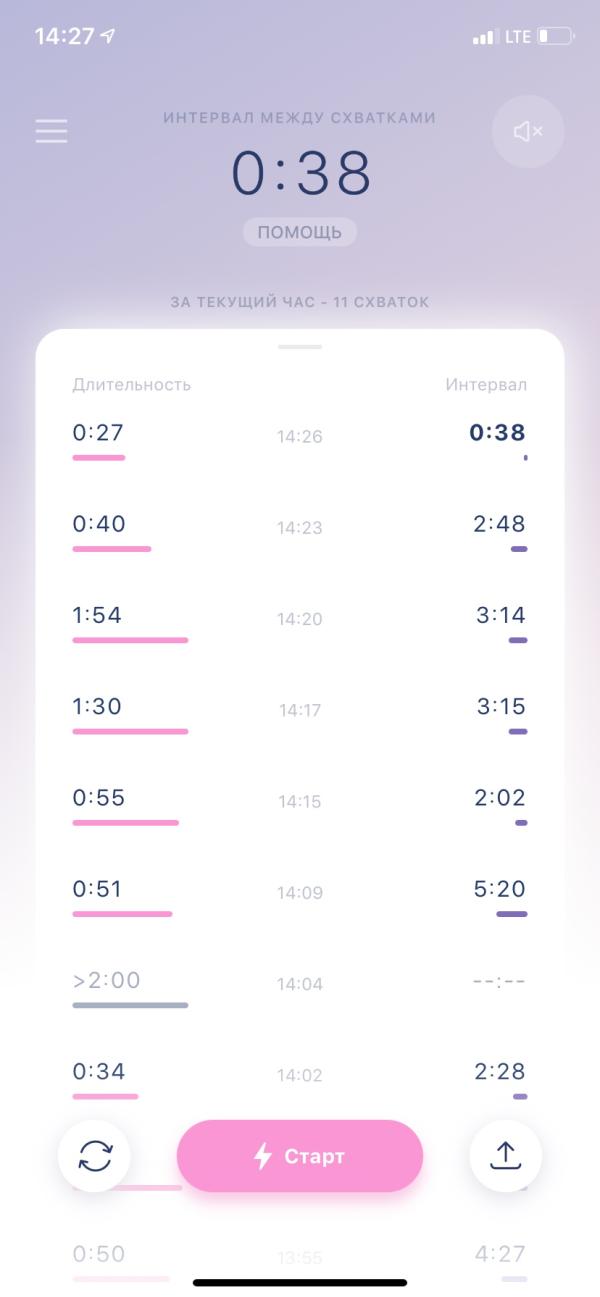Tap the Интервал column header

(486, 385)
